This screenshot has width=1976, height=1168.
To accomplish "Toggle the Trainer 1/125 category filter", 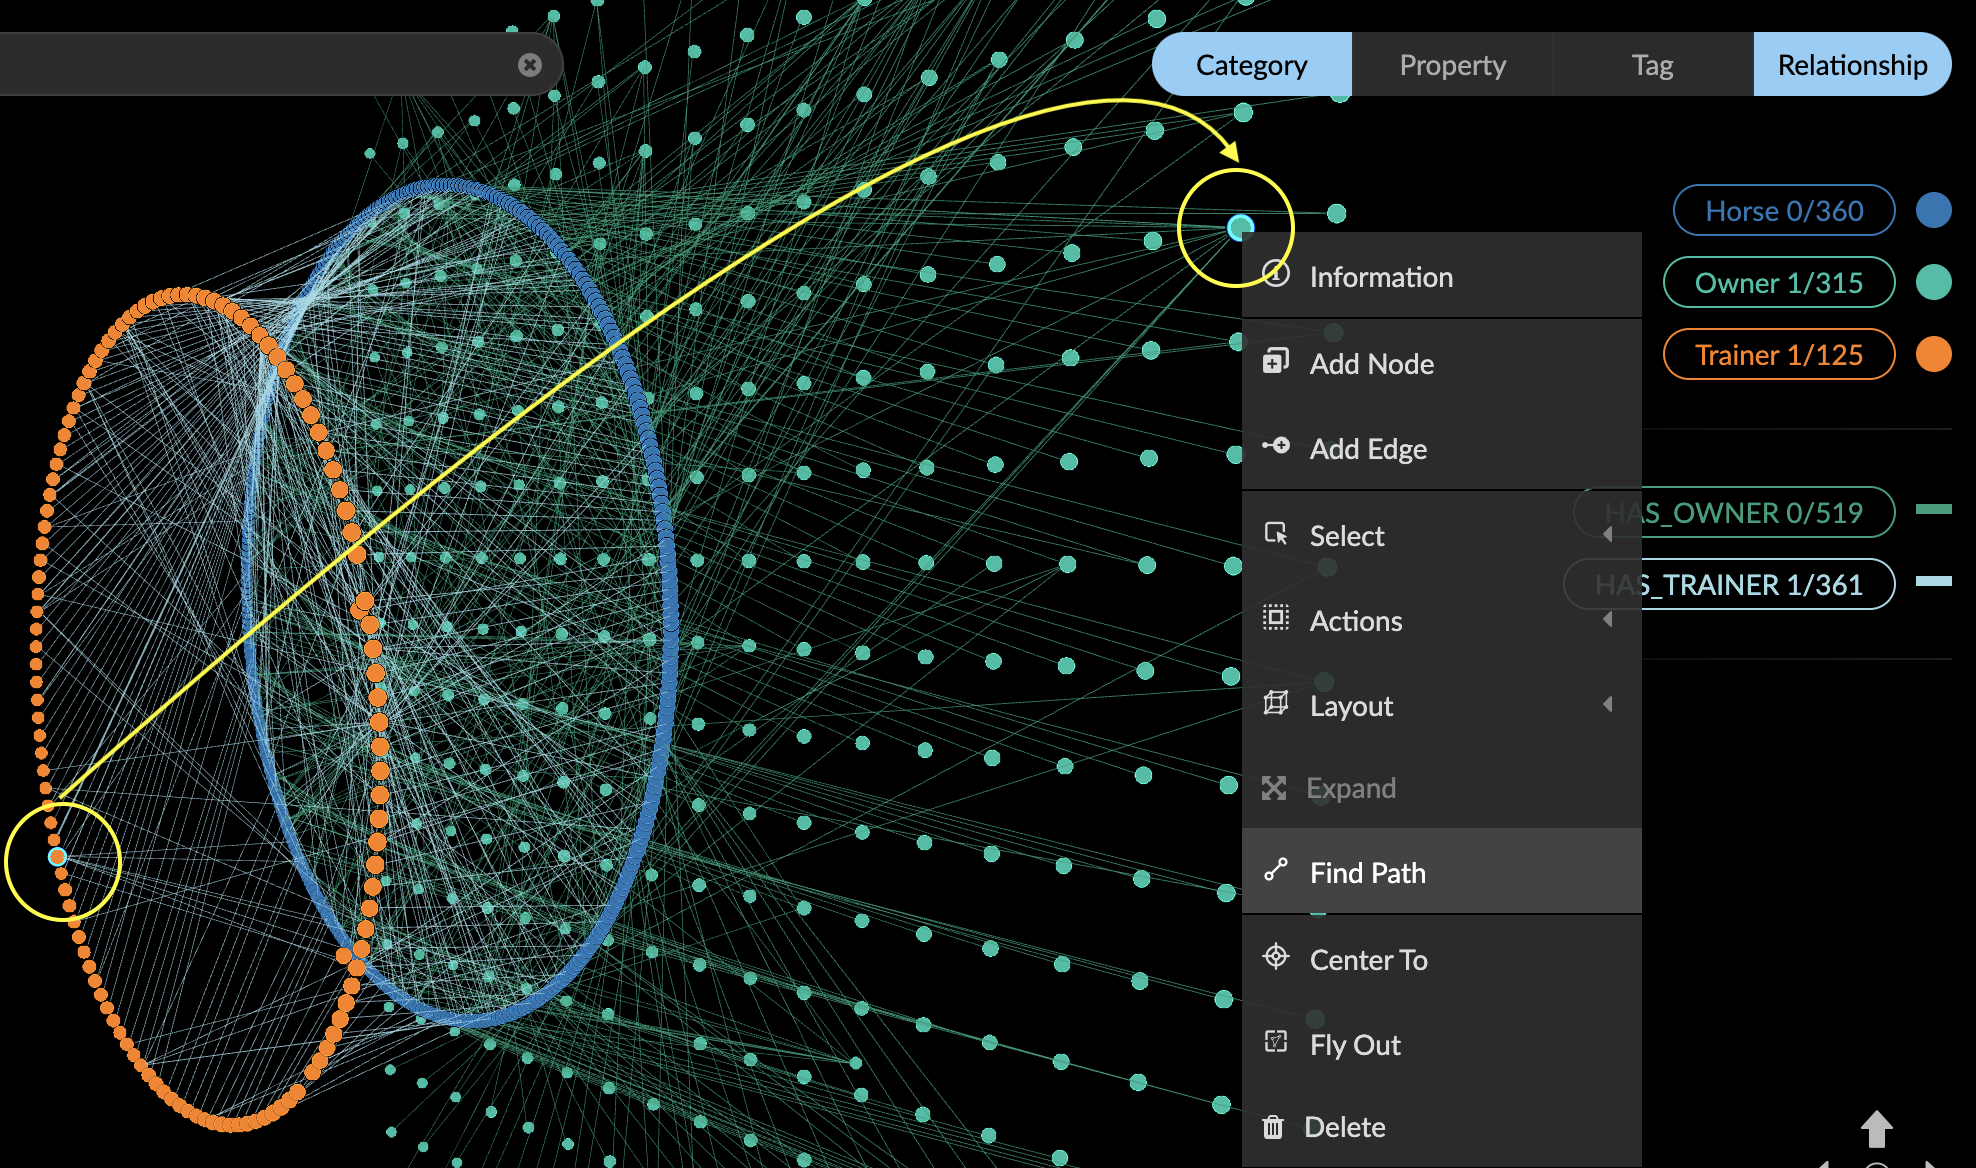I will [x=1778, y=355].
